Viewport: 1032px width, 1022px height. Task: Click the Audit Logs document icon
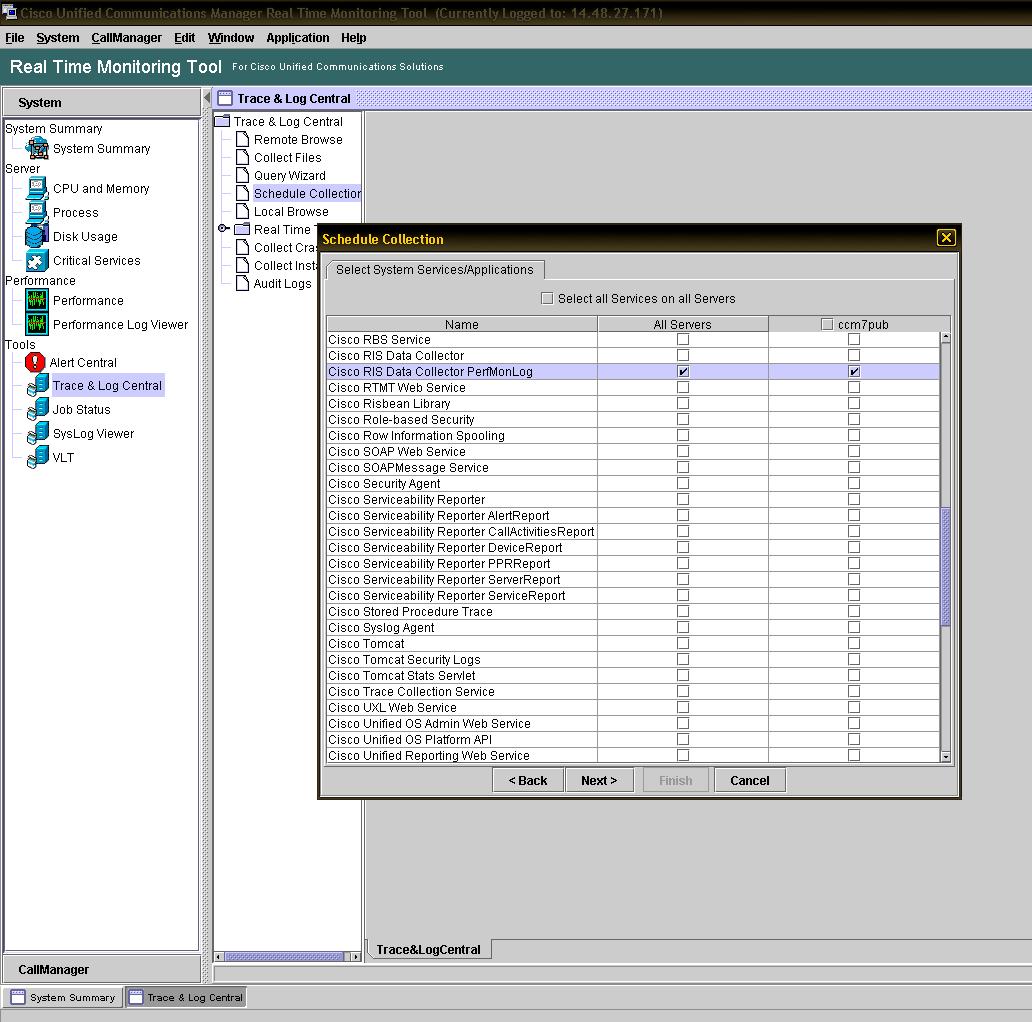(x=242, y=284)
